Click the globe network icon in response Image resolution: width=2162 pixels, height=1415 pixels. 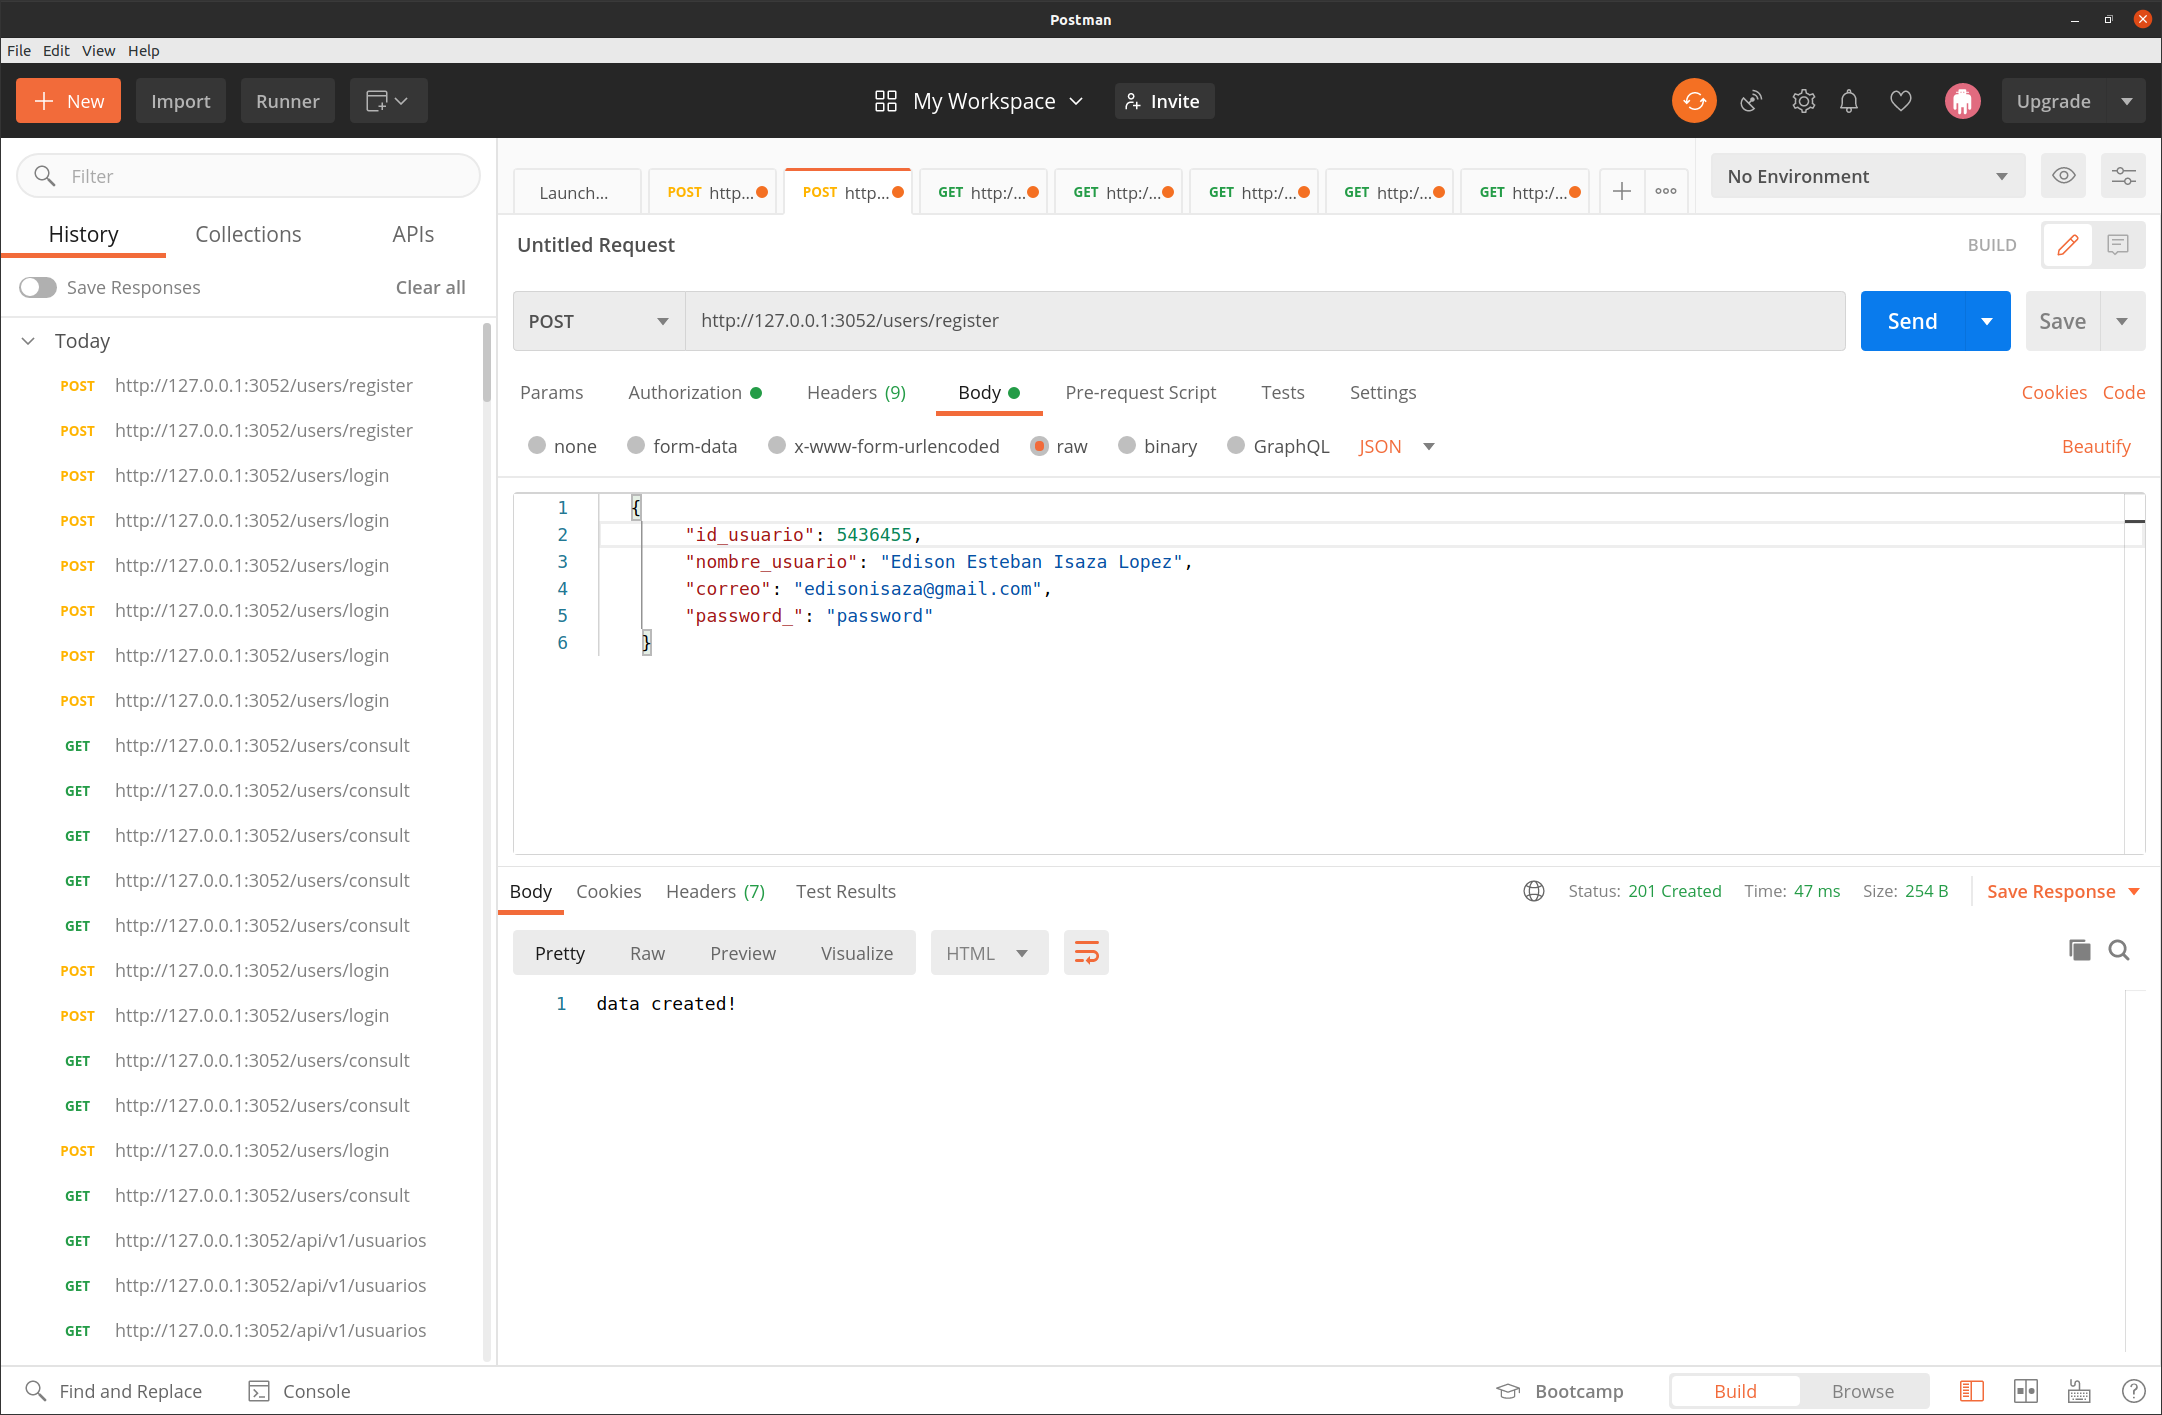(x=1534, y=891)
